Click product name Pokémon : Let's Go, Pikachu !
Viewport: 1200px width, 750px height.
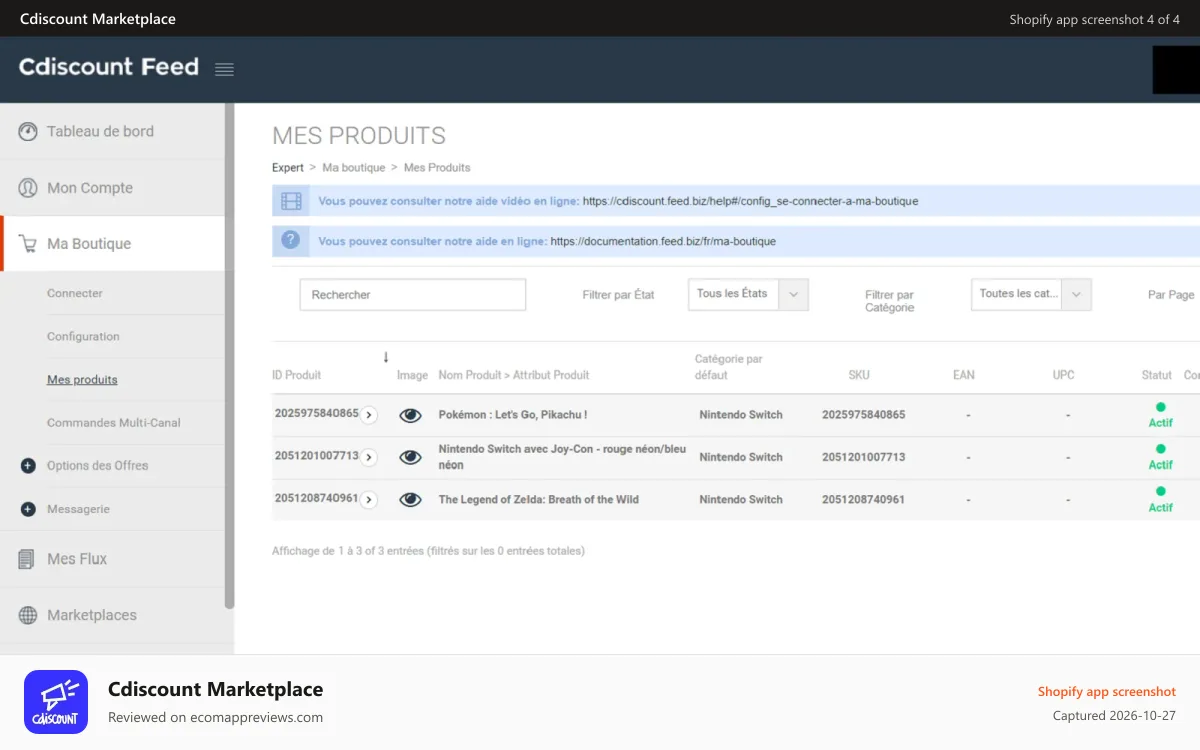coord(513,415)
